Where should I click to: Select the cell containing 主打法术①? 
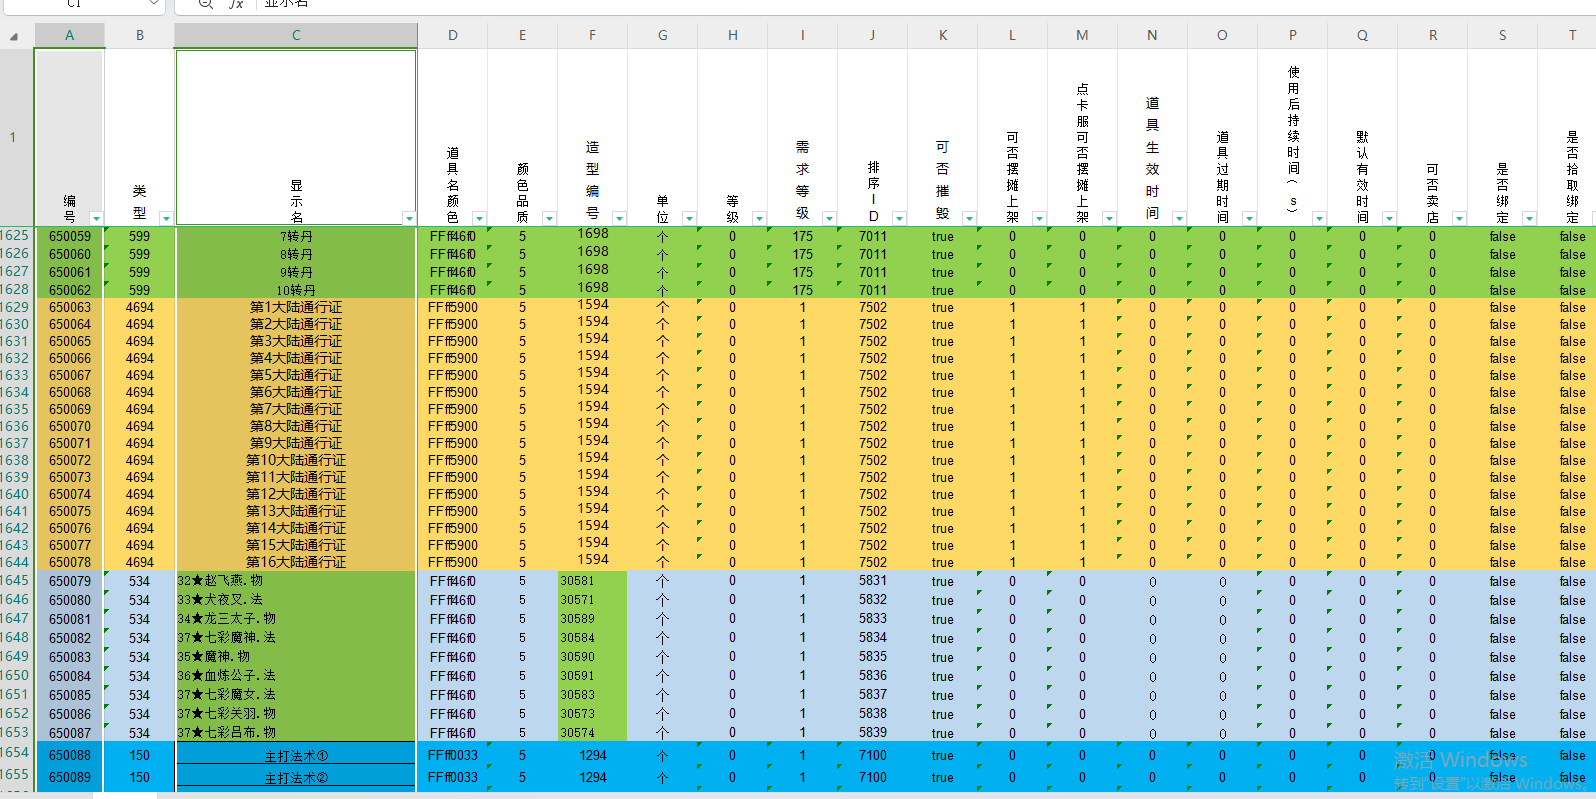pyautogui.click(x=296, y=756)
